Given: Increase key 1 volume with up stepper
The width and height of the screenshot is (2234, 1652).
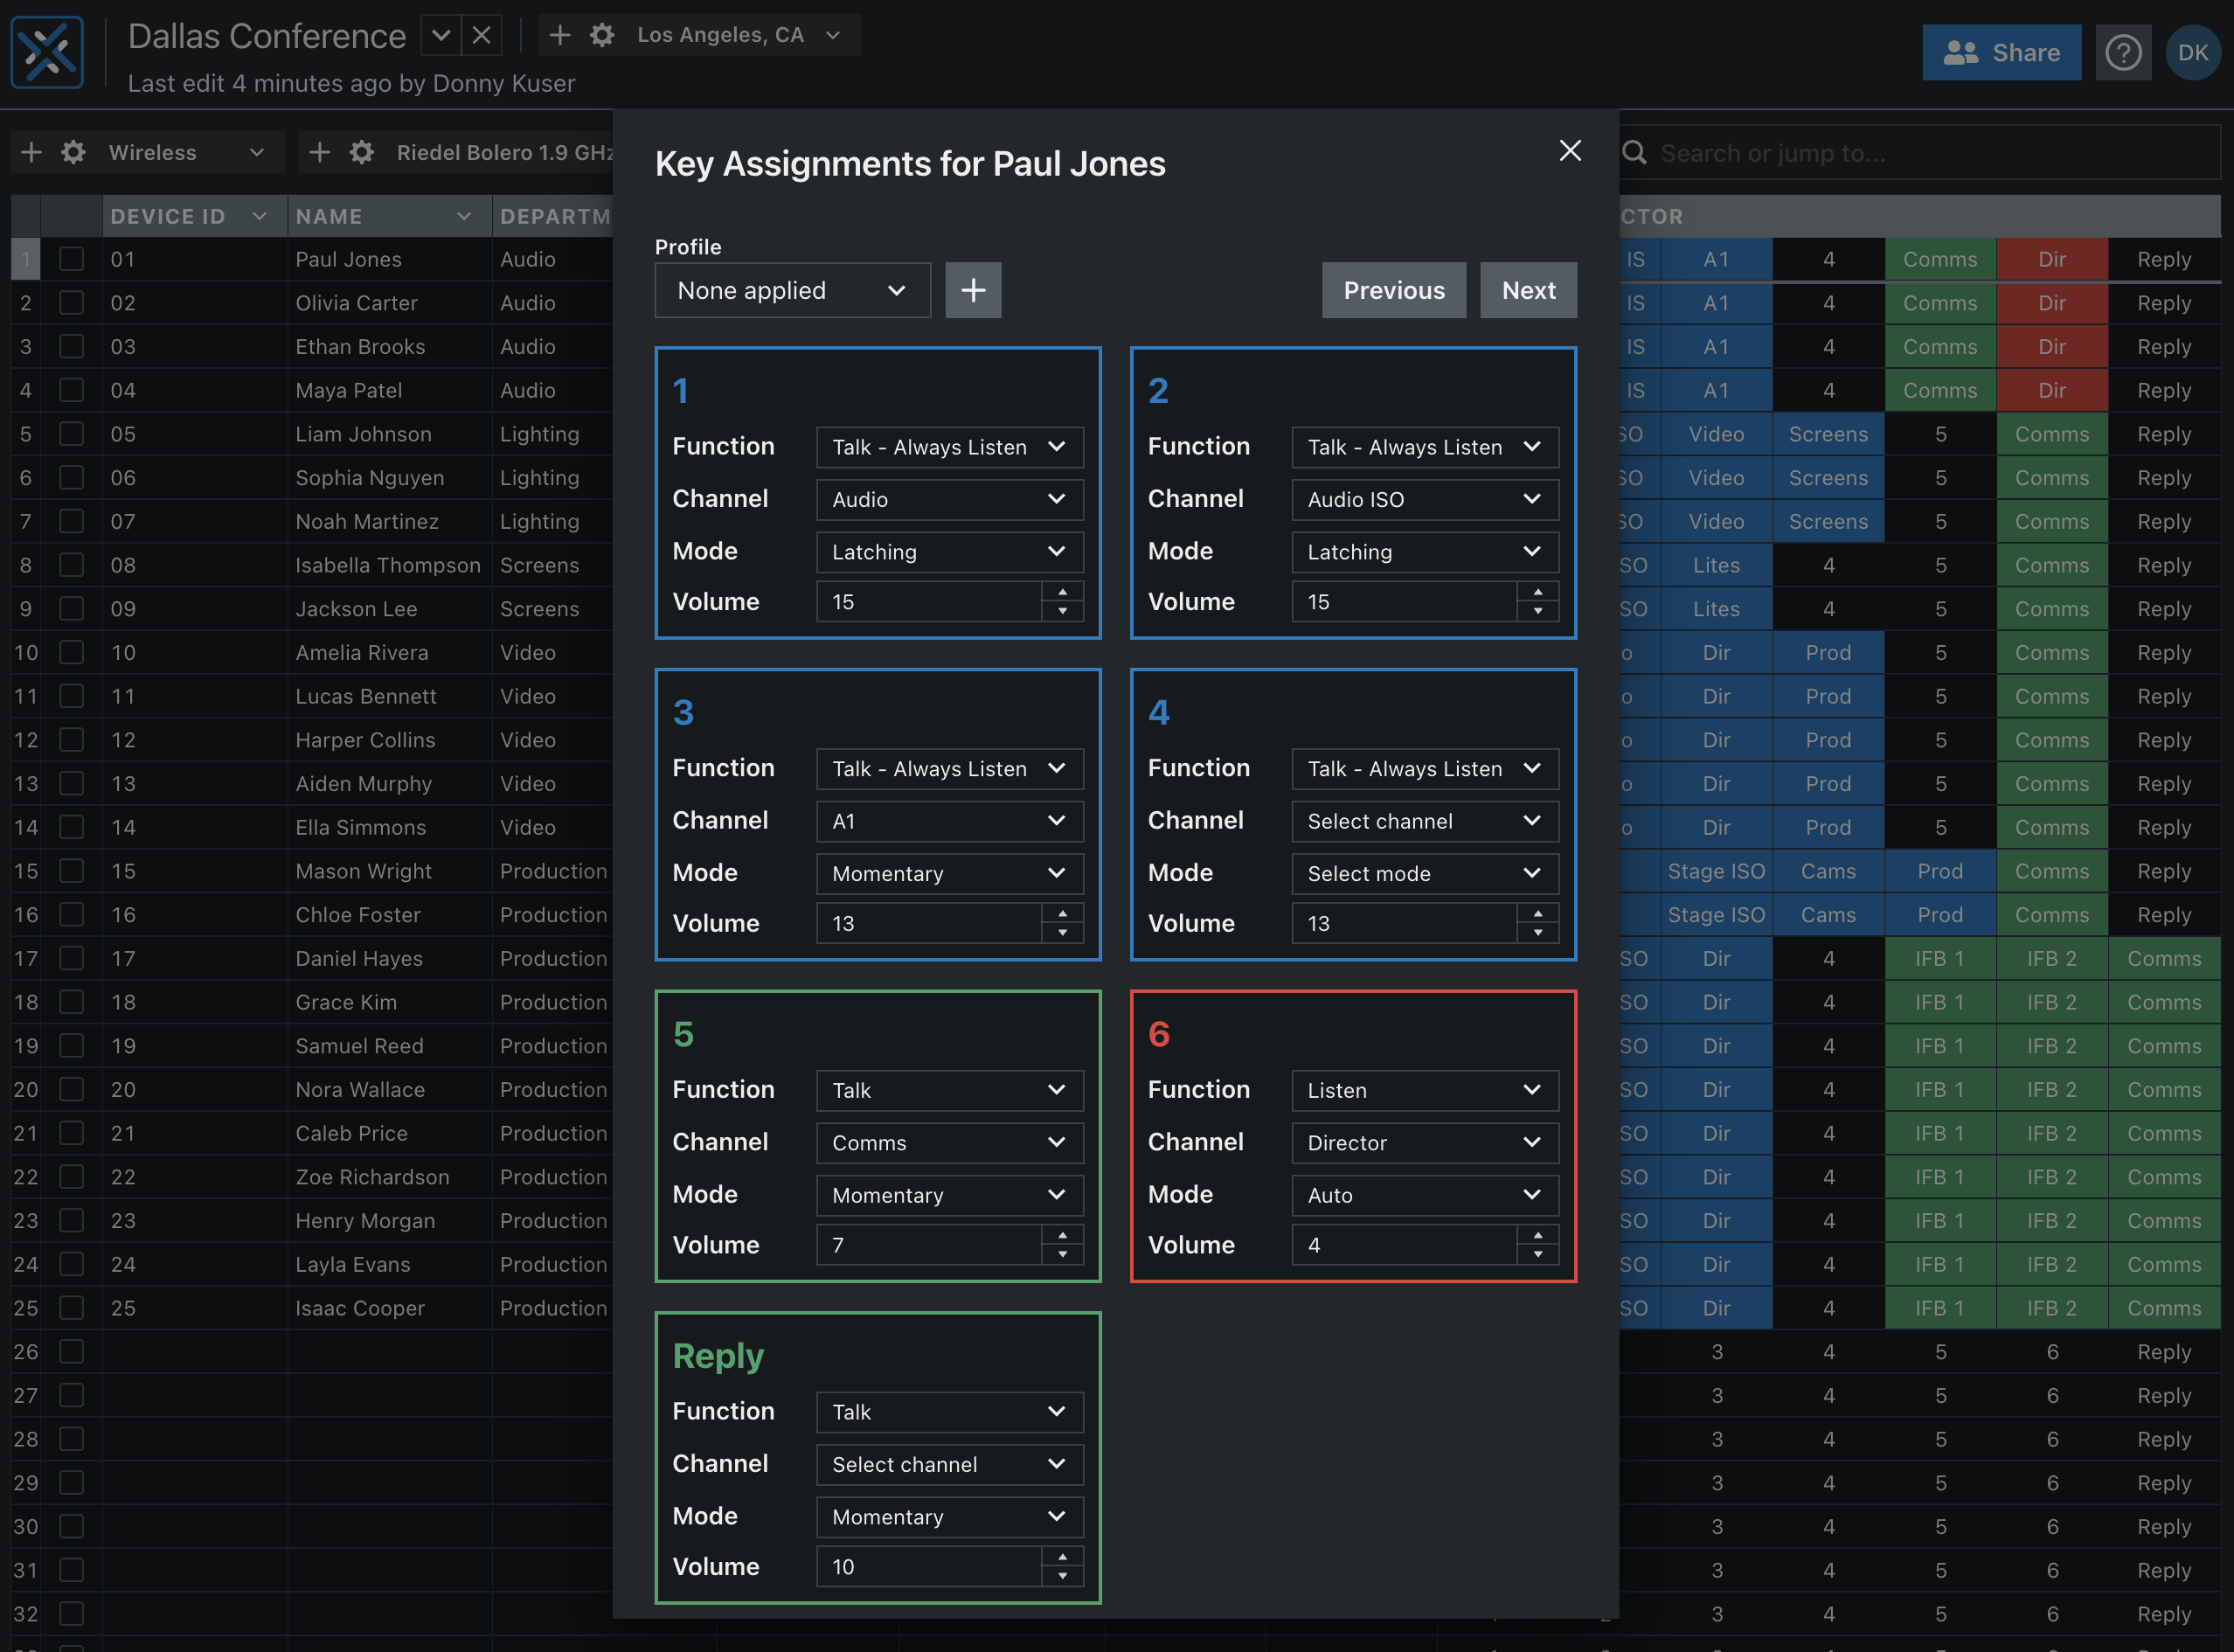Looking at the screenshot, I should [x=1062, y=592].
